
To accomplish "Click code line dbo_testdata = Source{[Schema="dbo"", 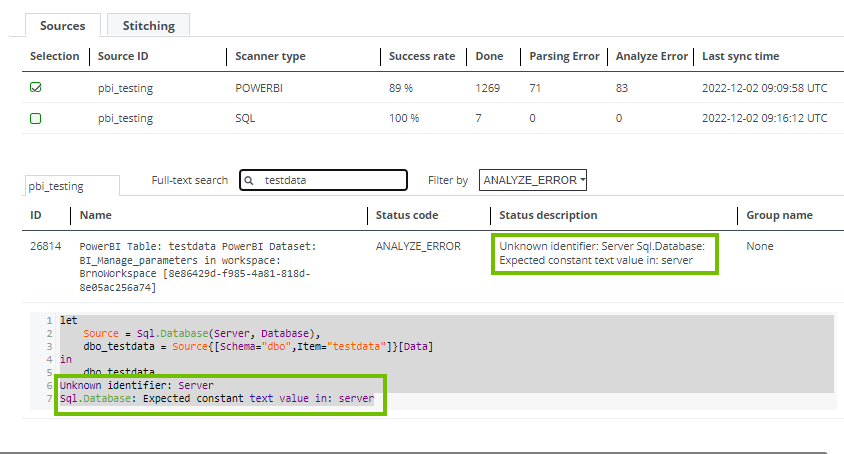I will click(258, 346).
